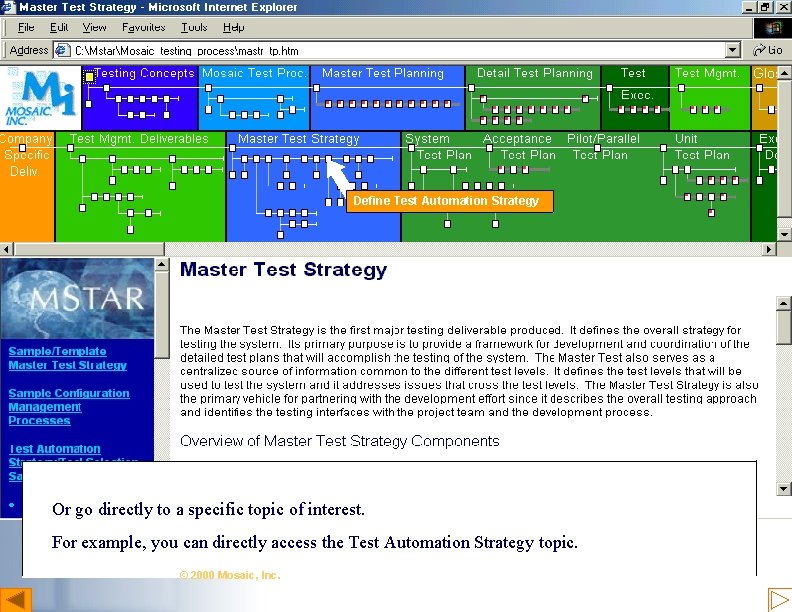Click the map pane's scroll up arrow
The image size is (792, 612).
click(784, 73)
